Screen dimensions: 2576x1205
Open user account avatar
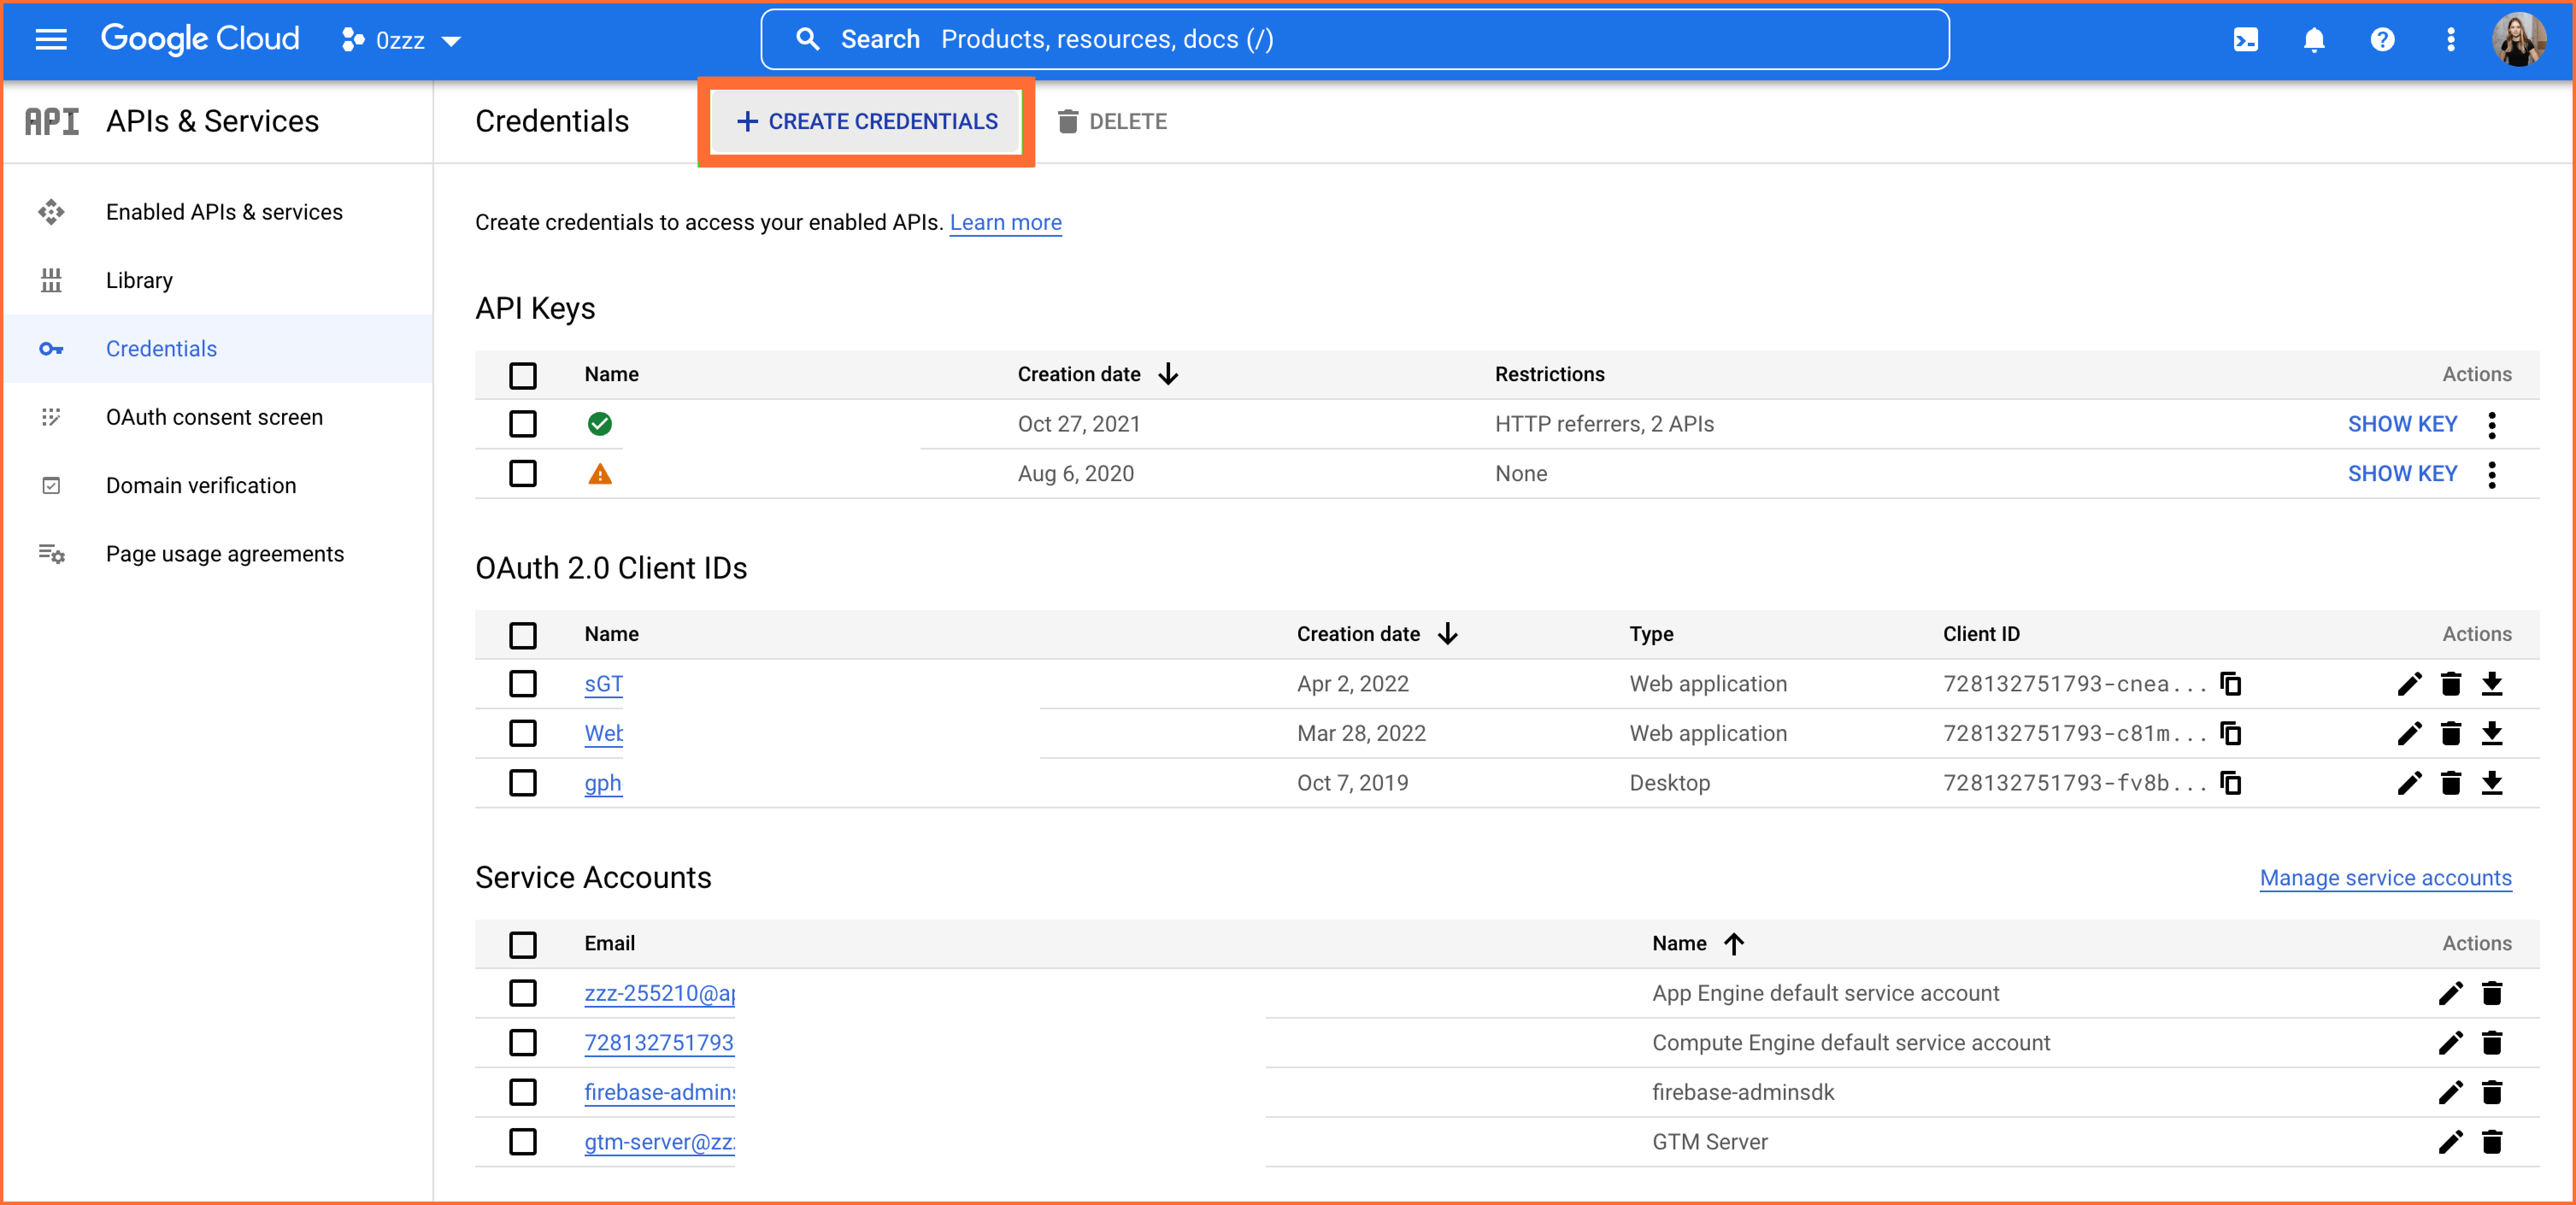point(2519,40)
